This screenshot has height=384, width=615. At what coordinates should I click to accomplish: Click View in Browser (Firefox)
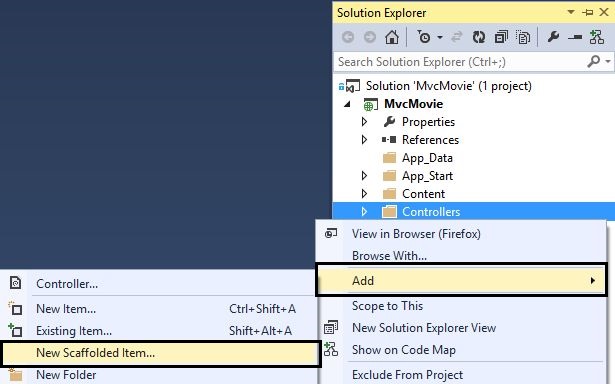click(x=416, y=234)
